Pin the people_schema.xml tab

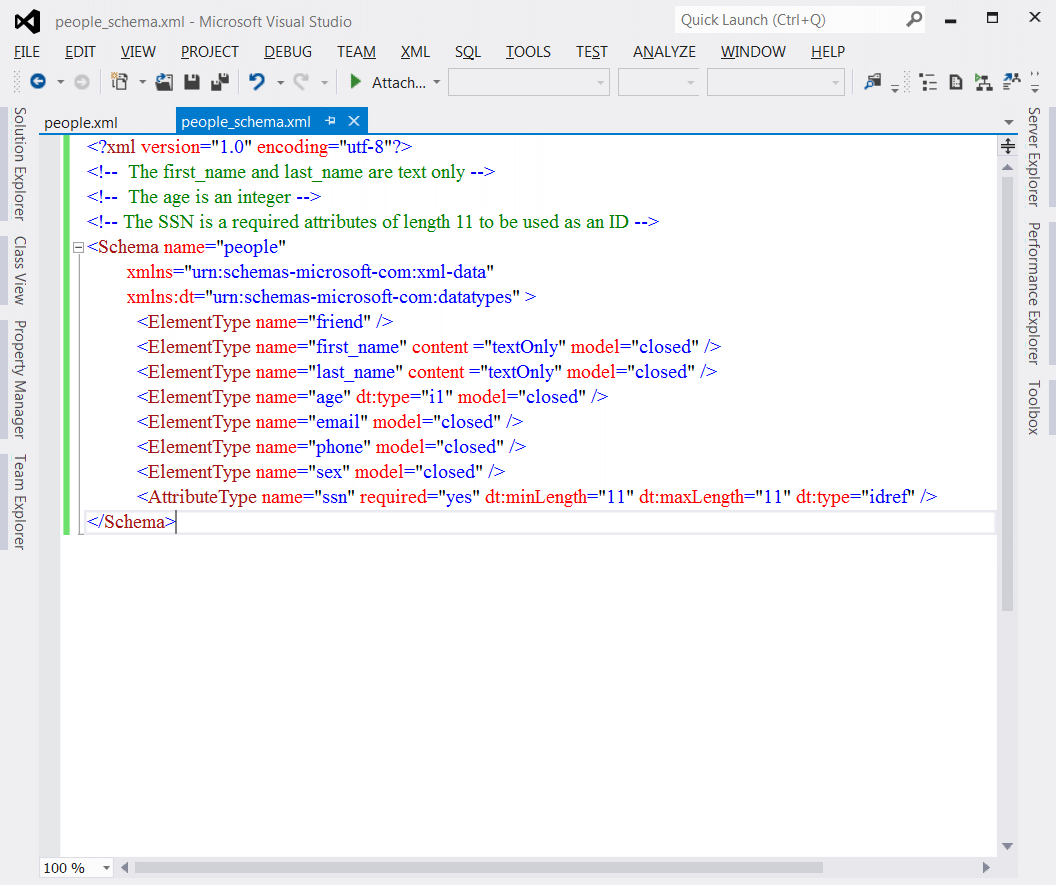[x=331, y=121]
